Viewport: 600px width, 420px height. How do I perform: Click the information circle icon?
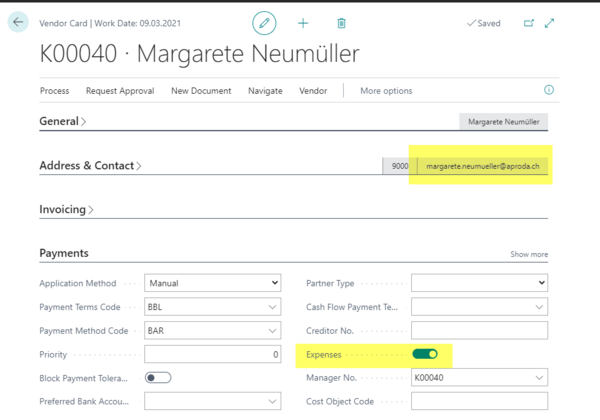[x=549, y=90]
